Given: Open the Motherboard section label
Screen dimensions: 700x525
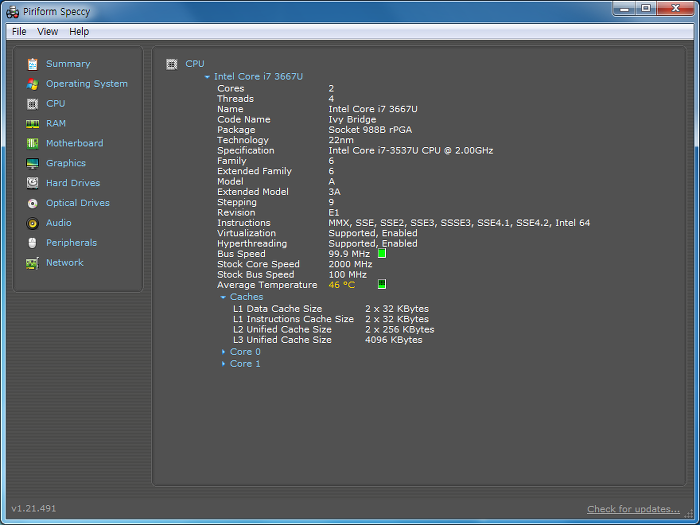Looking at the screenshot, I should click(75, 143).
